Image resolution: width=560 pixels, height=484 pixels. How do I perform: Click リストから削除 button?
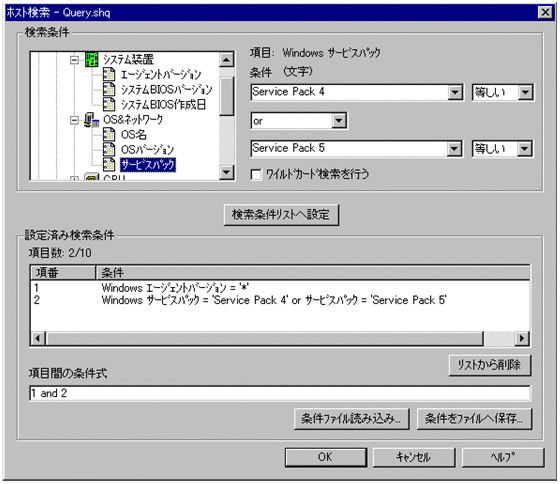(x=489, y=365)
